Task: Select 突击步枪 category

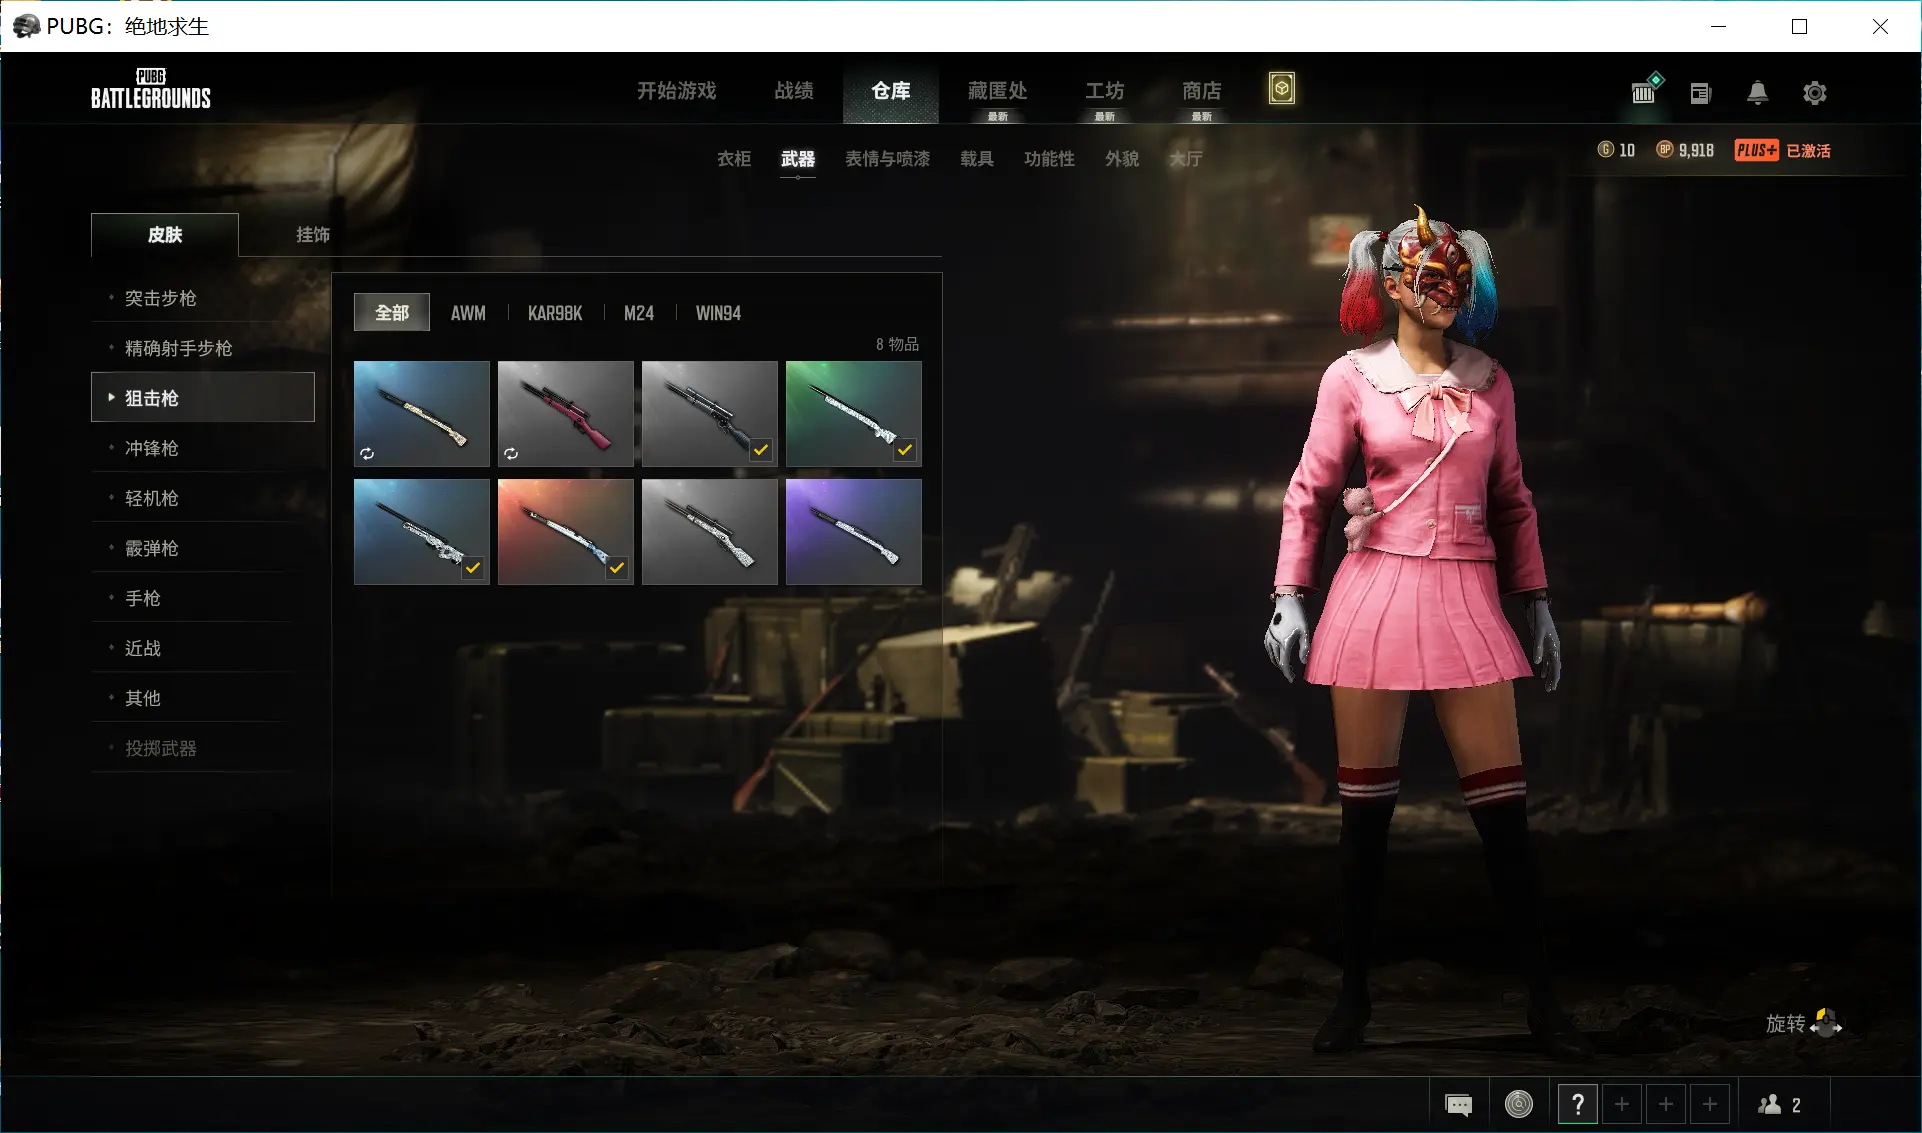Action: coord(203,298)
